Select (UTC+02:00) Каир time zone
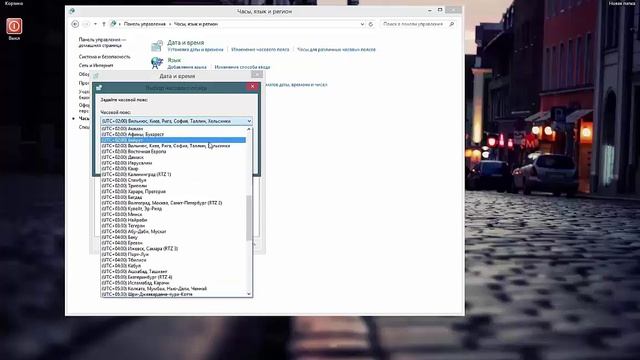Screen dimensions: 640x360 tap(173, 169)
